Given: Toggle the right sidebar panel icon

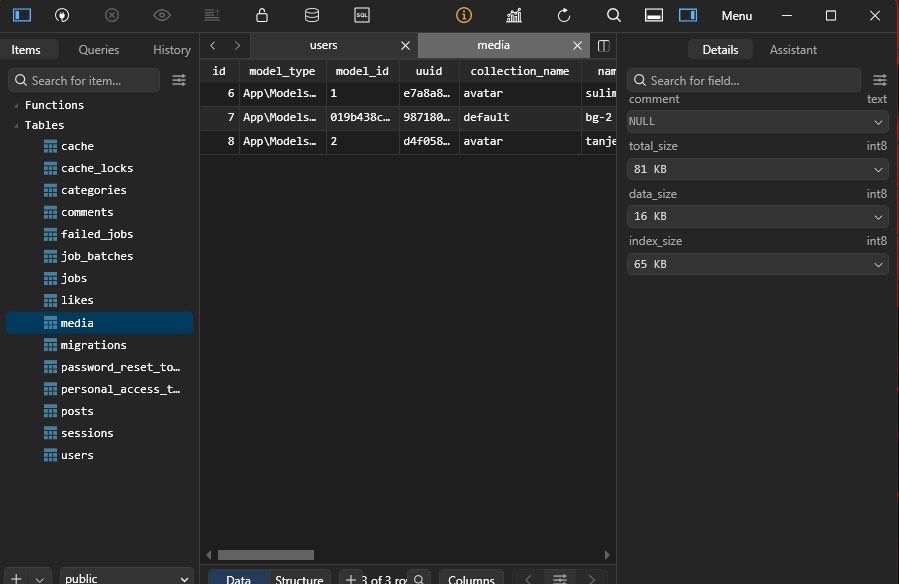Looking at the screenshot, I should tap(687, 15).
